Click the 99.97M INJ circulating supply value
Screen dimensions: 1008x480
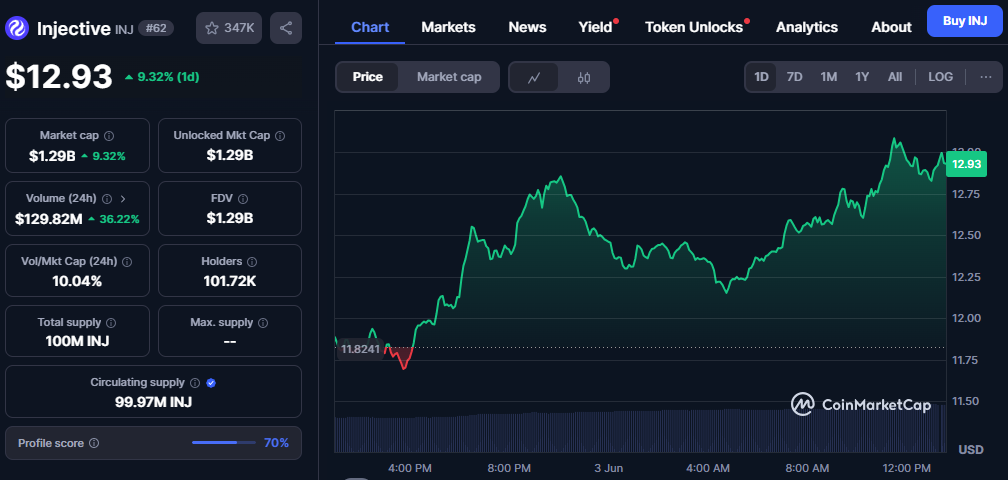click(153, 402)
